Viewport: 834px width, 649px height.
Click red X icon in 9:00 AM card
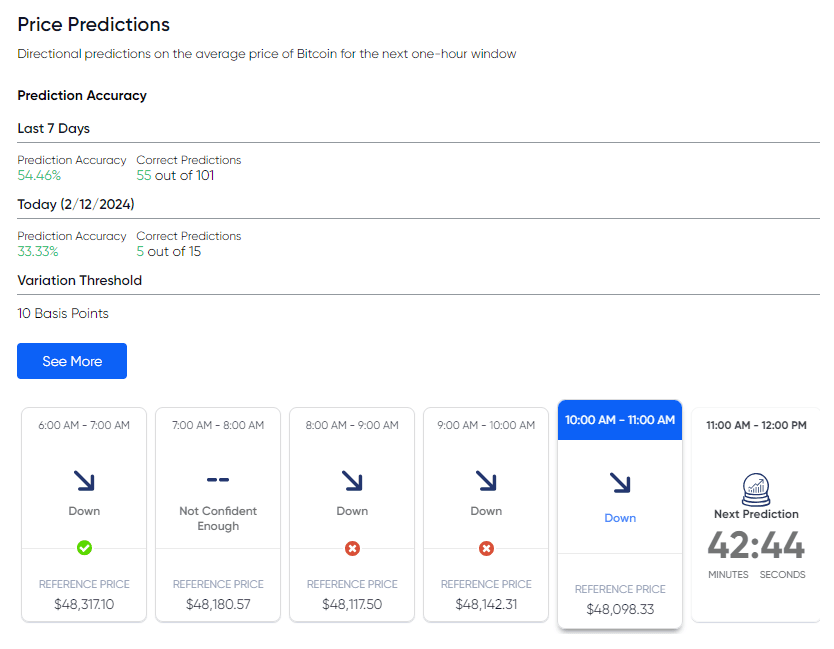coord(486,548)
